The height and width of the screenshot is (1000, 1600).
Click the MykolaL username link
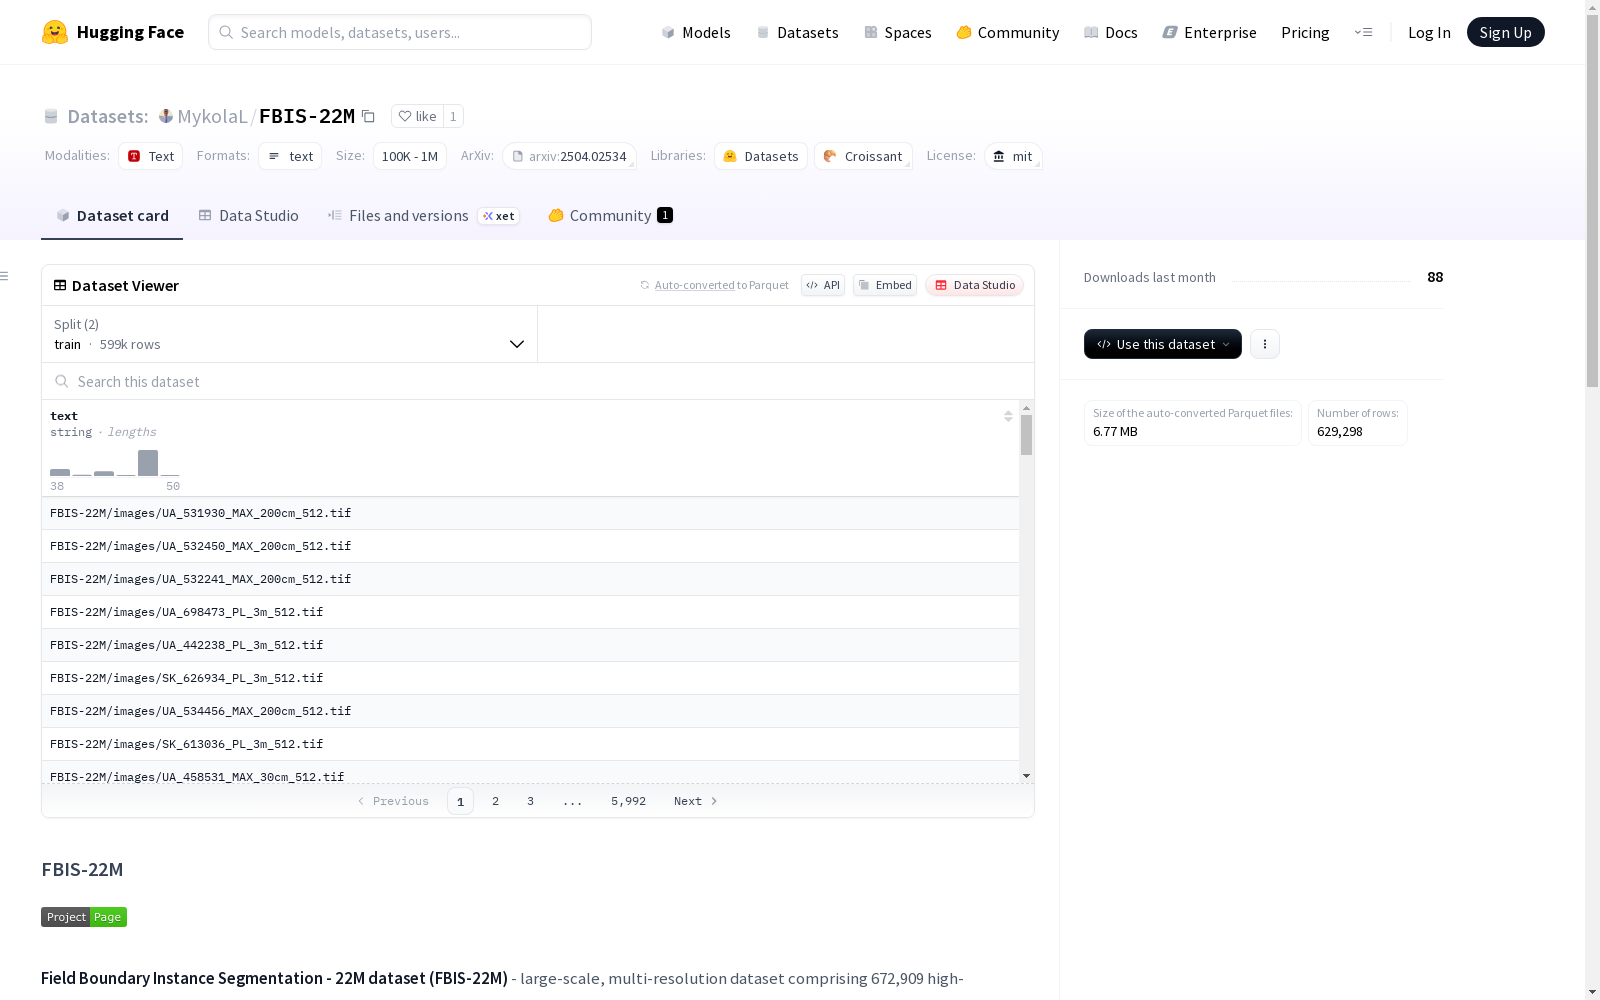click(x=212, y=116)
